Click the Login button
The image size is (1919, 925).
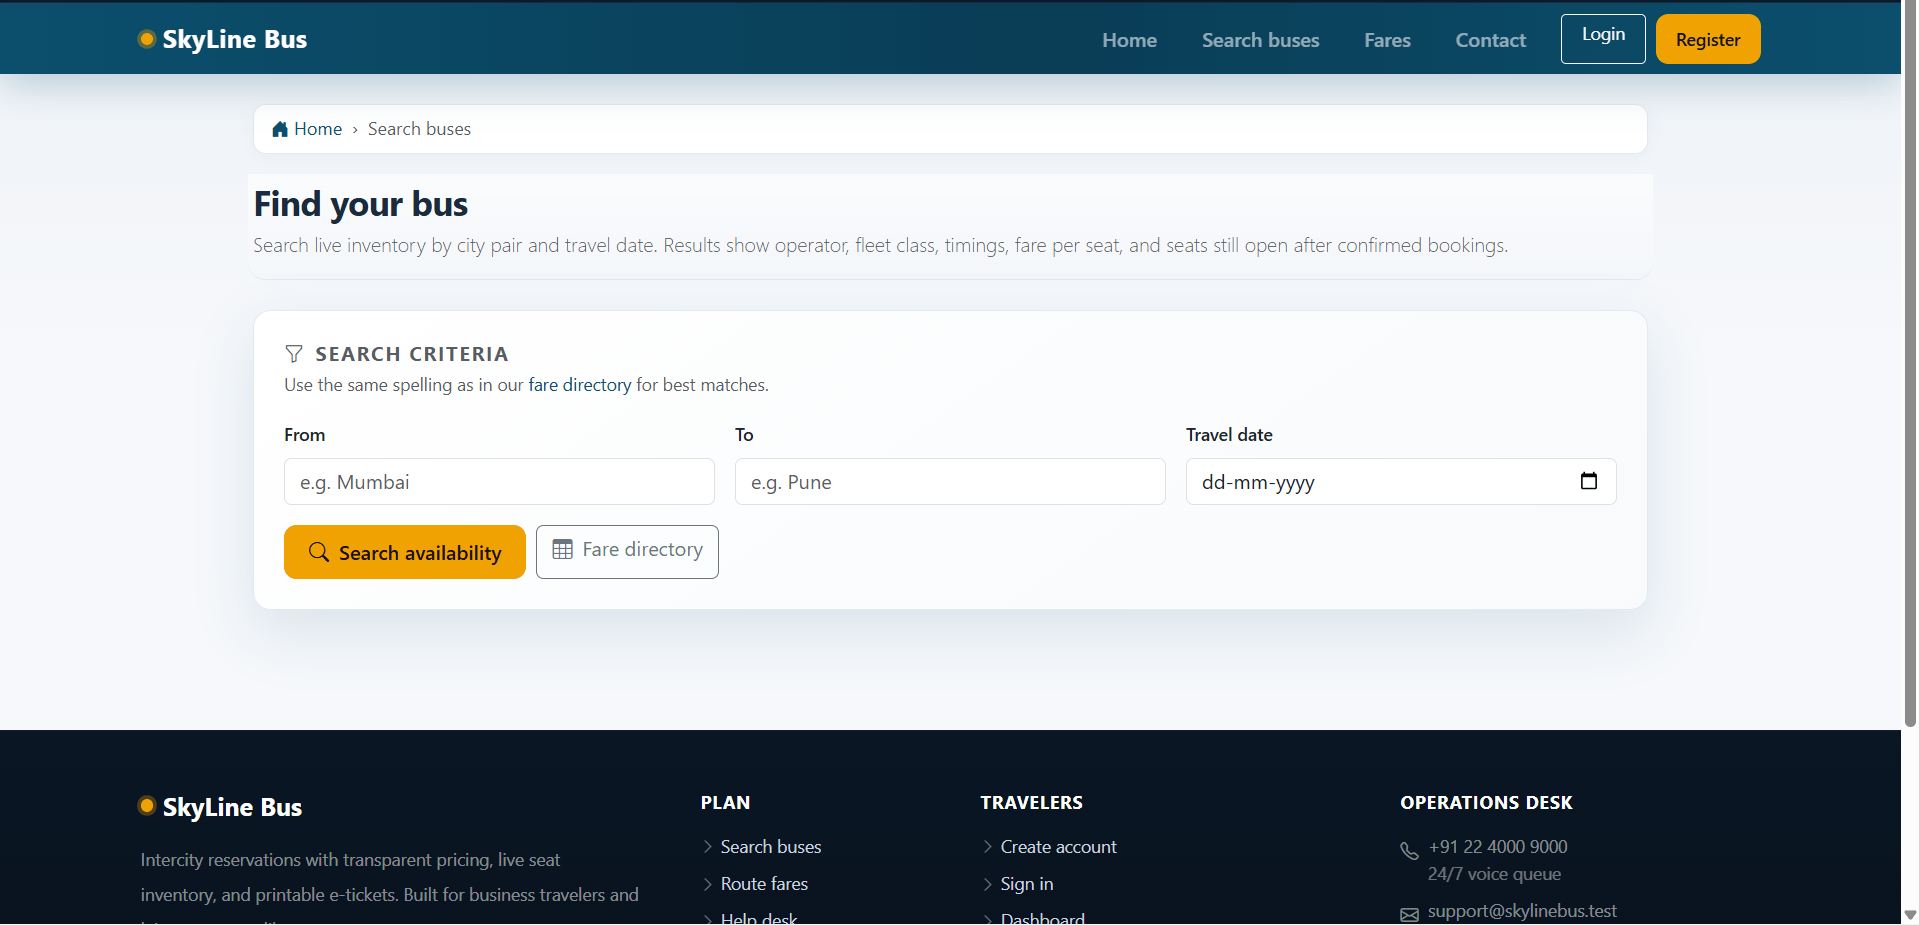1603,39
